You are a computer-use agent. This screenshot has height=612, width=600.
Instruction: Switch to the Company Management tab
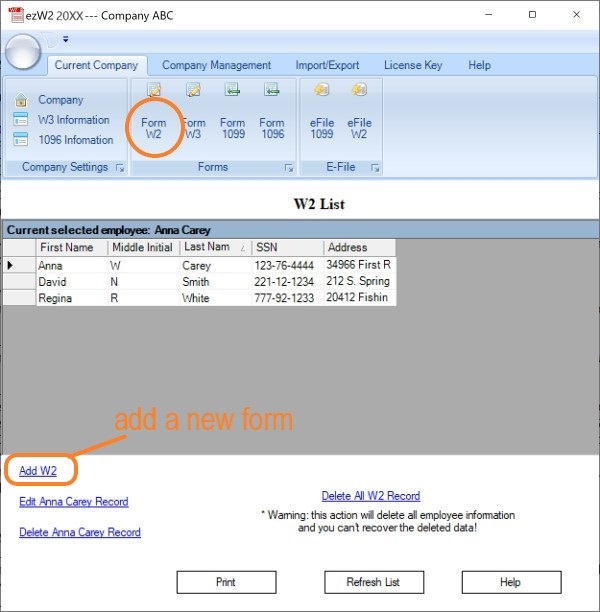point(216,65)
